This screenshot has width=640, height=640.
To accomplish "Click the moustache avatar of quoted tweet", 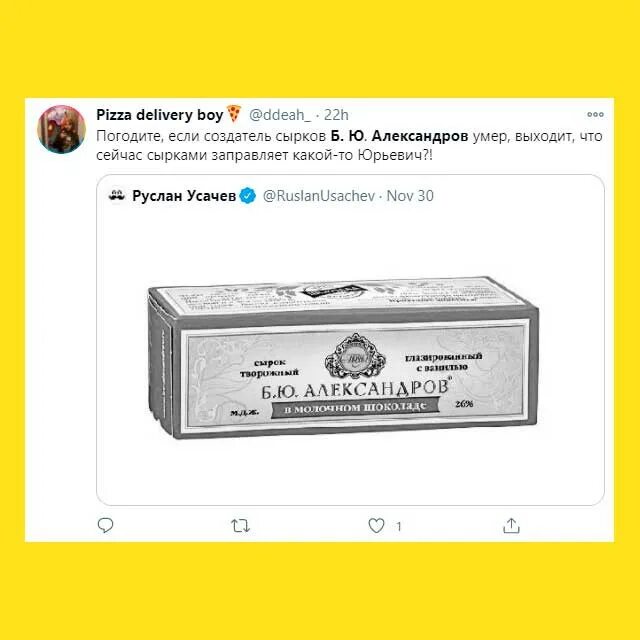I will [117, 196].
